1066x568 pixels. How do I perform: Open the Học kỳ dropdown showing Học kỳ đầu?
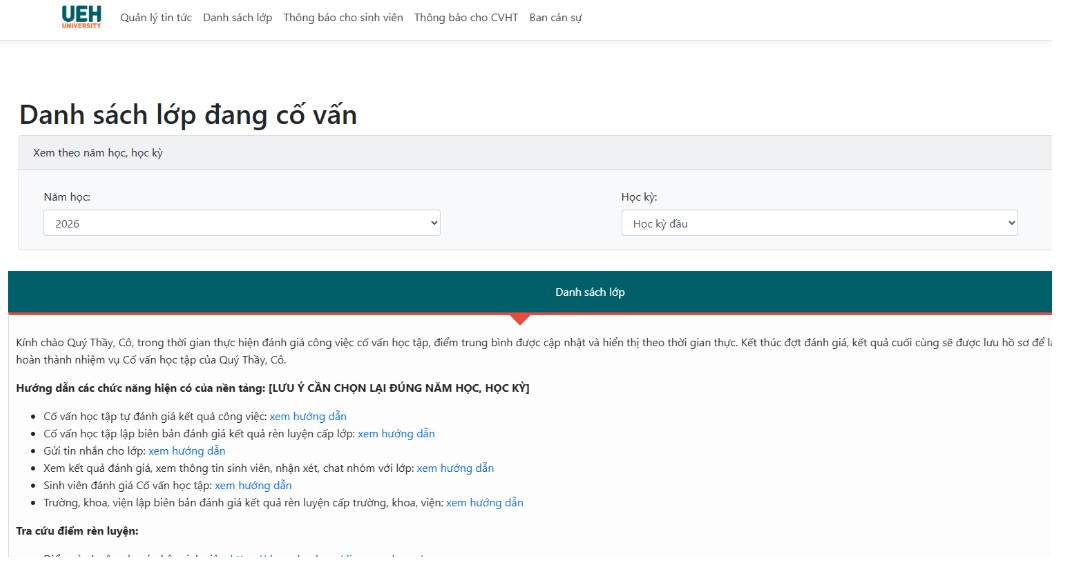(x=819, y=223)
